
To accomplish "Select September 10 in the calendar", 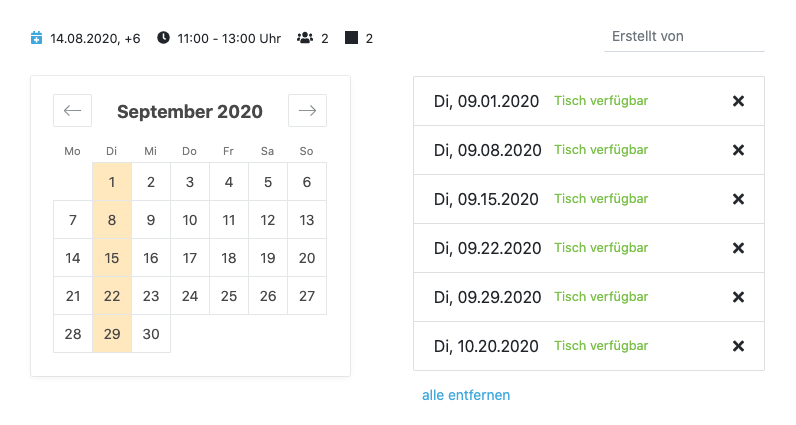I will (x=190, y=220).
